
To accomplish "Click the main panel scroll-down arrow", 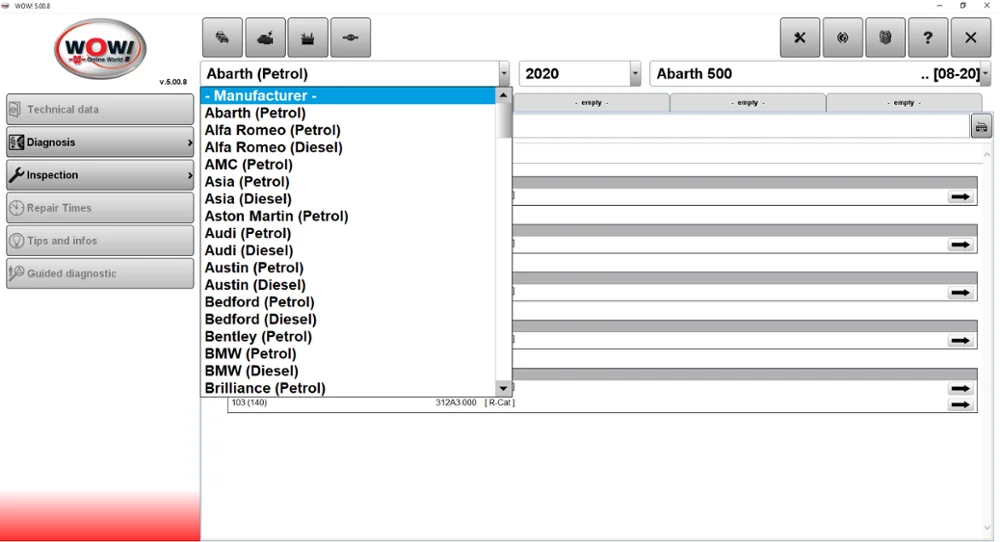I will [987, 528].
